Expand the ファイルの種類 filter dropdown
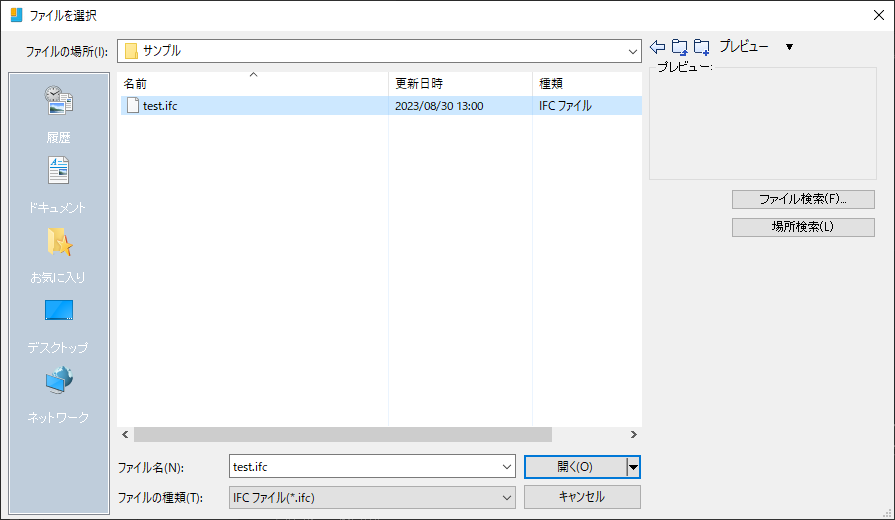 [x=507, y=498]
